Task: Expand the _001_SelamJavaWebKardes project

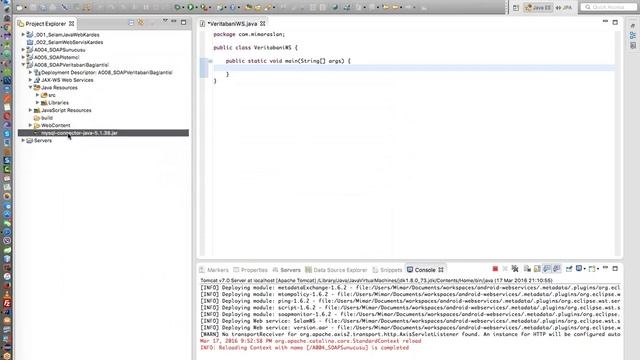Action: coord(23,35)
